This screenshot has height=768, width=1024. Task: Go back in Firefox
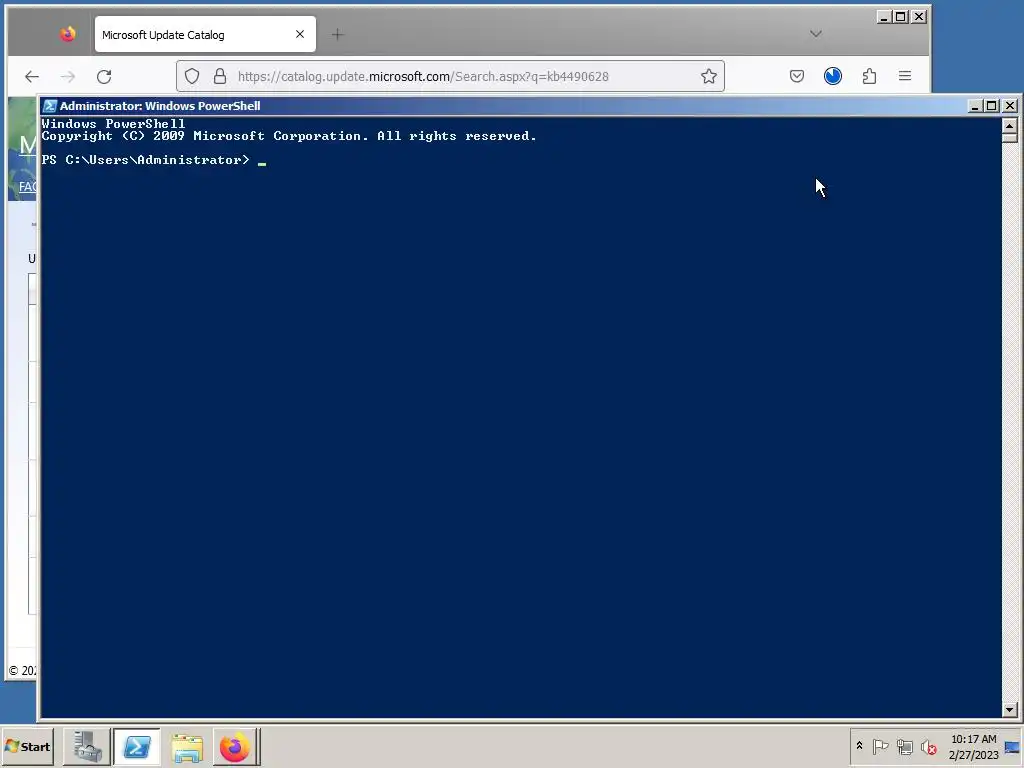tap(31, 76)
